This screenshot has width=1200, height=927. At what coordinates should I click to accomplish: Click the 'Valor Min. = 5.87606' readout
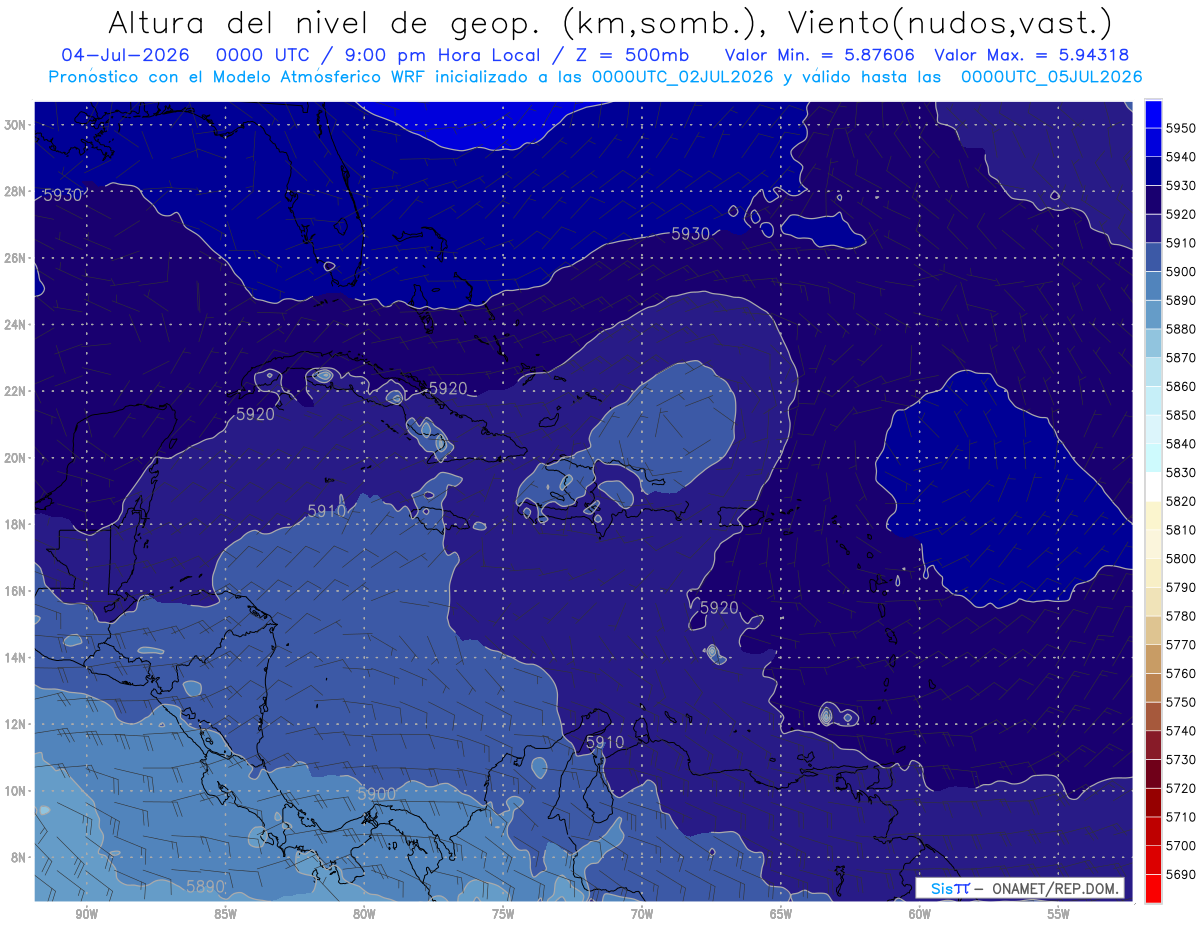point(819,55)
